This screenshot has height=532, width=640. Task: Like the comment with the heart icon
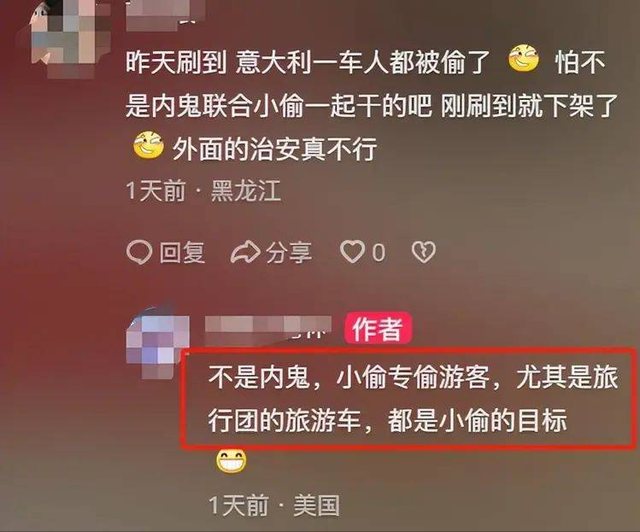click(352, 252)
